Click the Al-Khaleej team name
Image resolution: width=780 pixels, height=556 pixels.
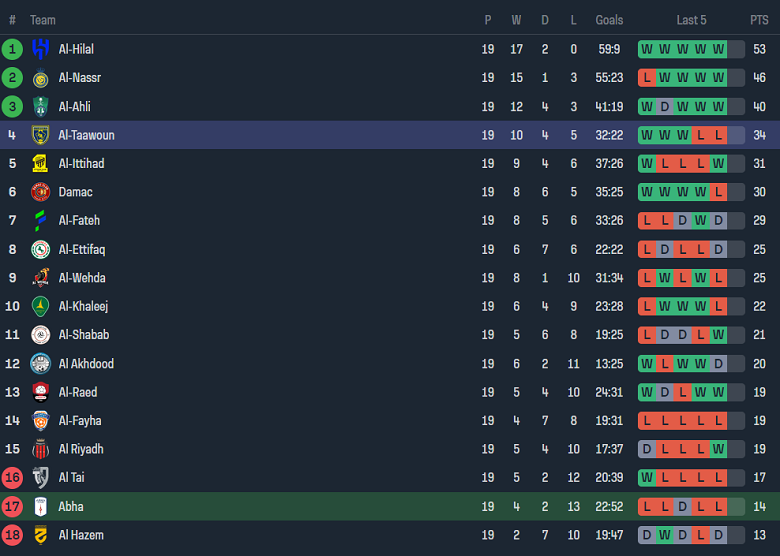point(83,307)
